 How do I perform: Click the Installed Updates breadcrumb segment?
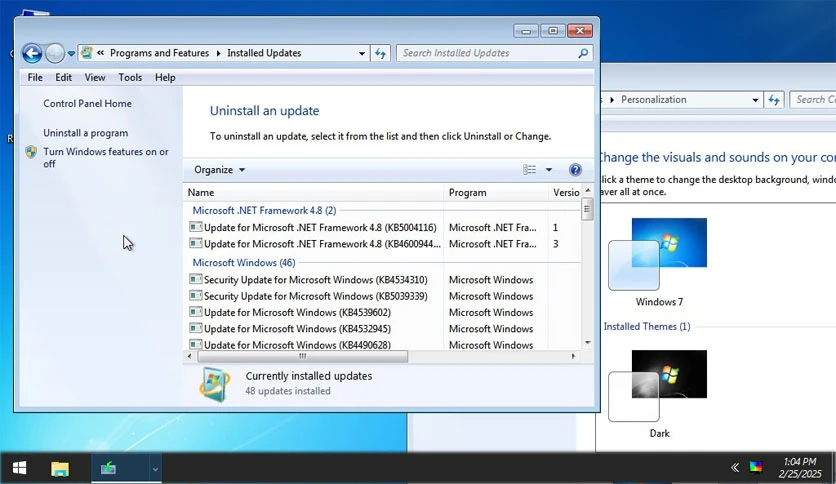pos(264,53)
